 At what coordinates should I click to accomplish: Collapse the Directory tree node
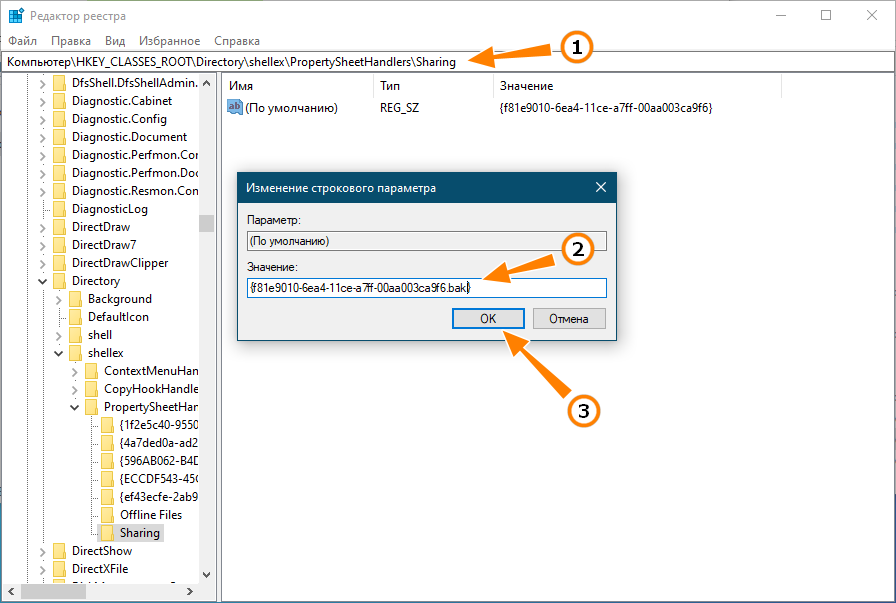click(42, 281)
